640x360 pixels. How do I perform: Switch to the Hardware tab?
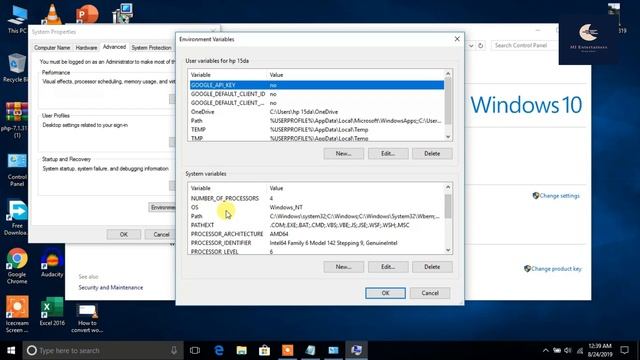click(x=87, y=48)
